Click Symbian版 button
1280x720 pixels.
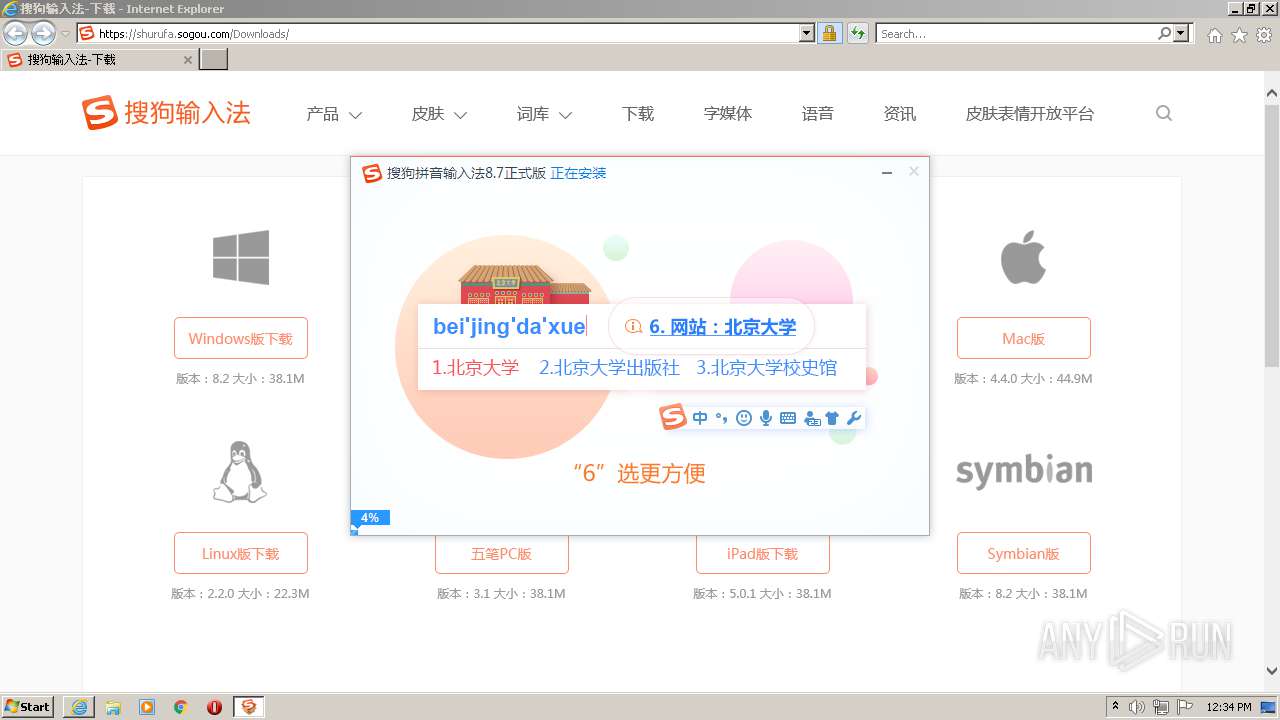(x=1024, y=554)
